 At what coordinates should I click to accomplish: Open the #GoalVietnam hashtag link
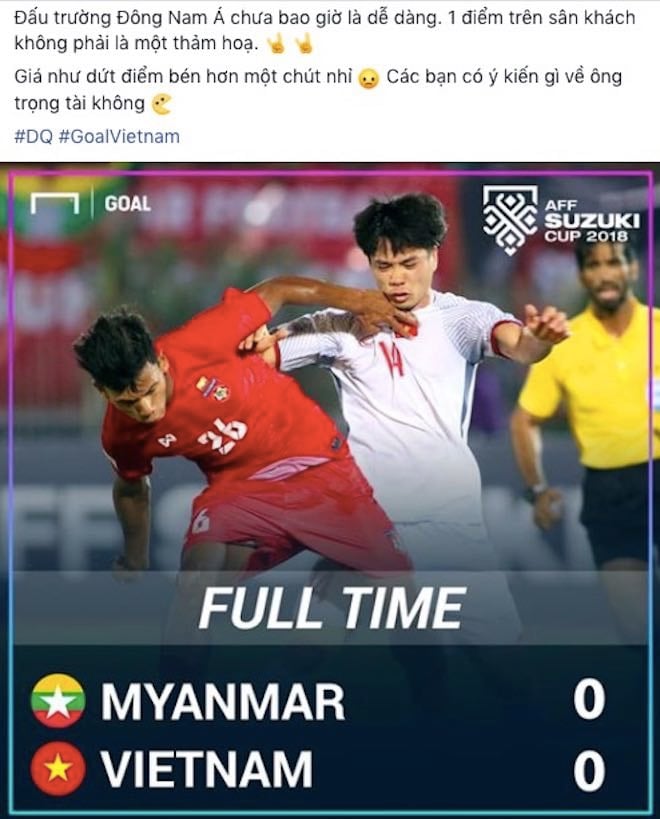click(x=119, y=137)
